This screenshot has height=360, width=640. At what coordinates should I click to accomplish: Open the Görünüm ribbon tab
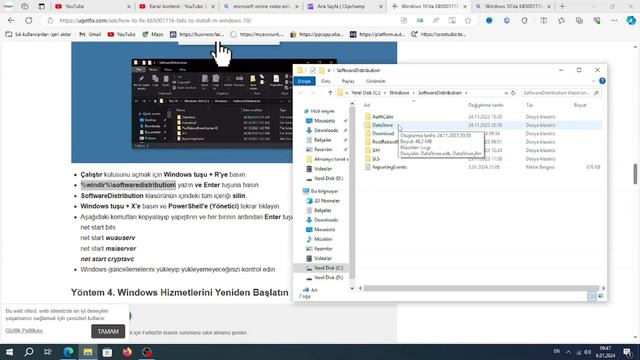pyautogui.click(x=376, y=81)
